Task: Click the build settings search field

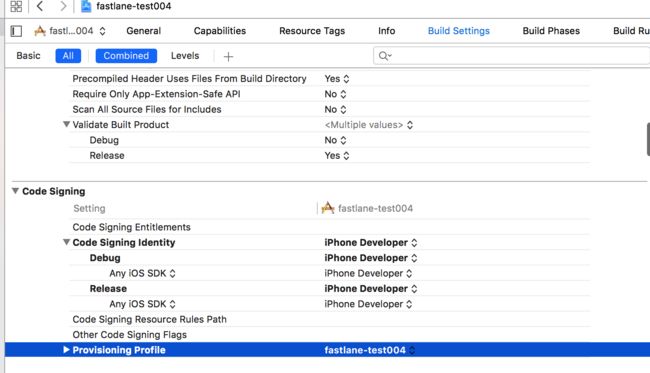Action: point(512,56)
